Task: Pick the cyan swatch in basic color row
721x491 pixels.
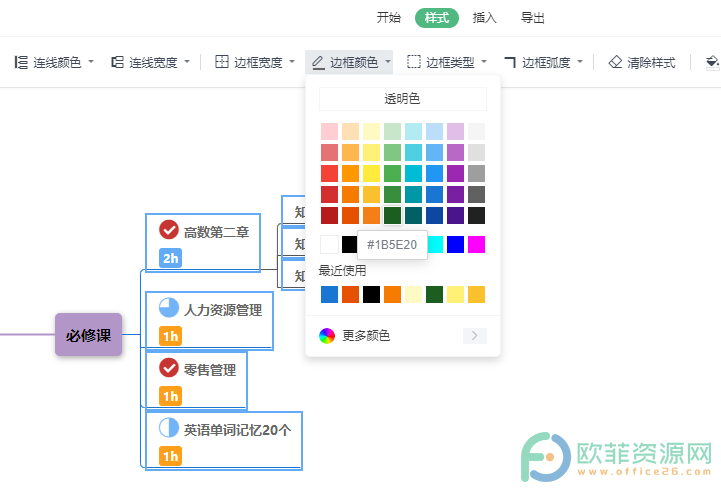Action: point(435,245)
